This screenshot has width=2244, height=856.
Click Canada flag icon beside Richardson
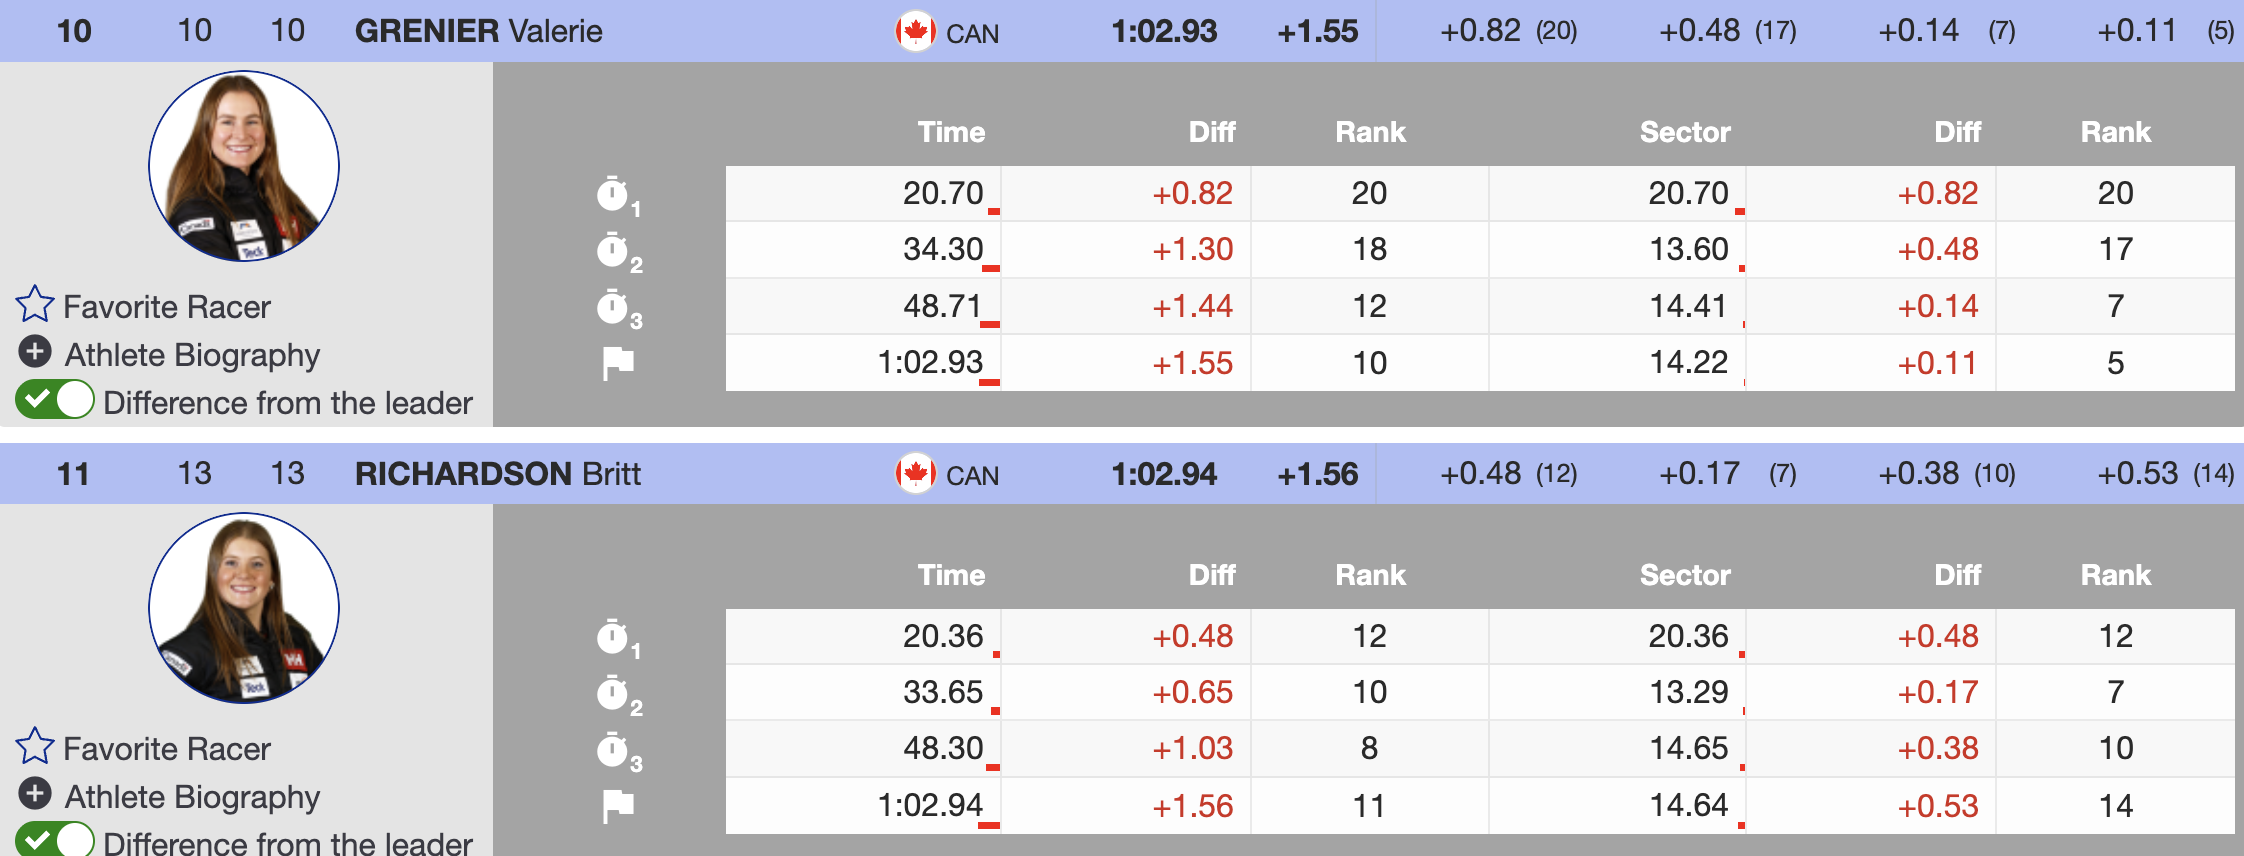[x=915, y=473]
